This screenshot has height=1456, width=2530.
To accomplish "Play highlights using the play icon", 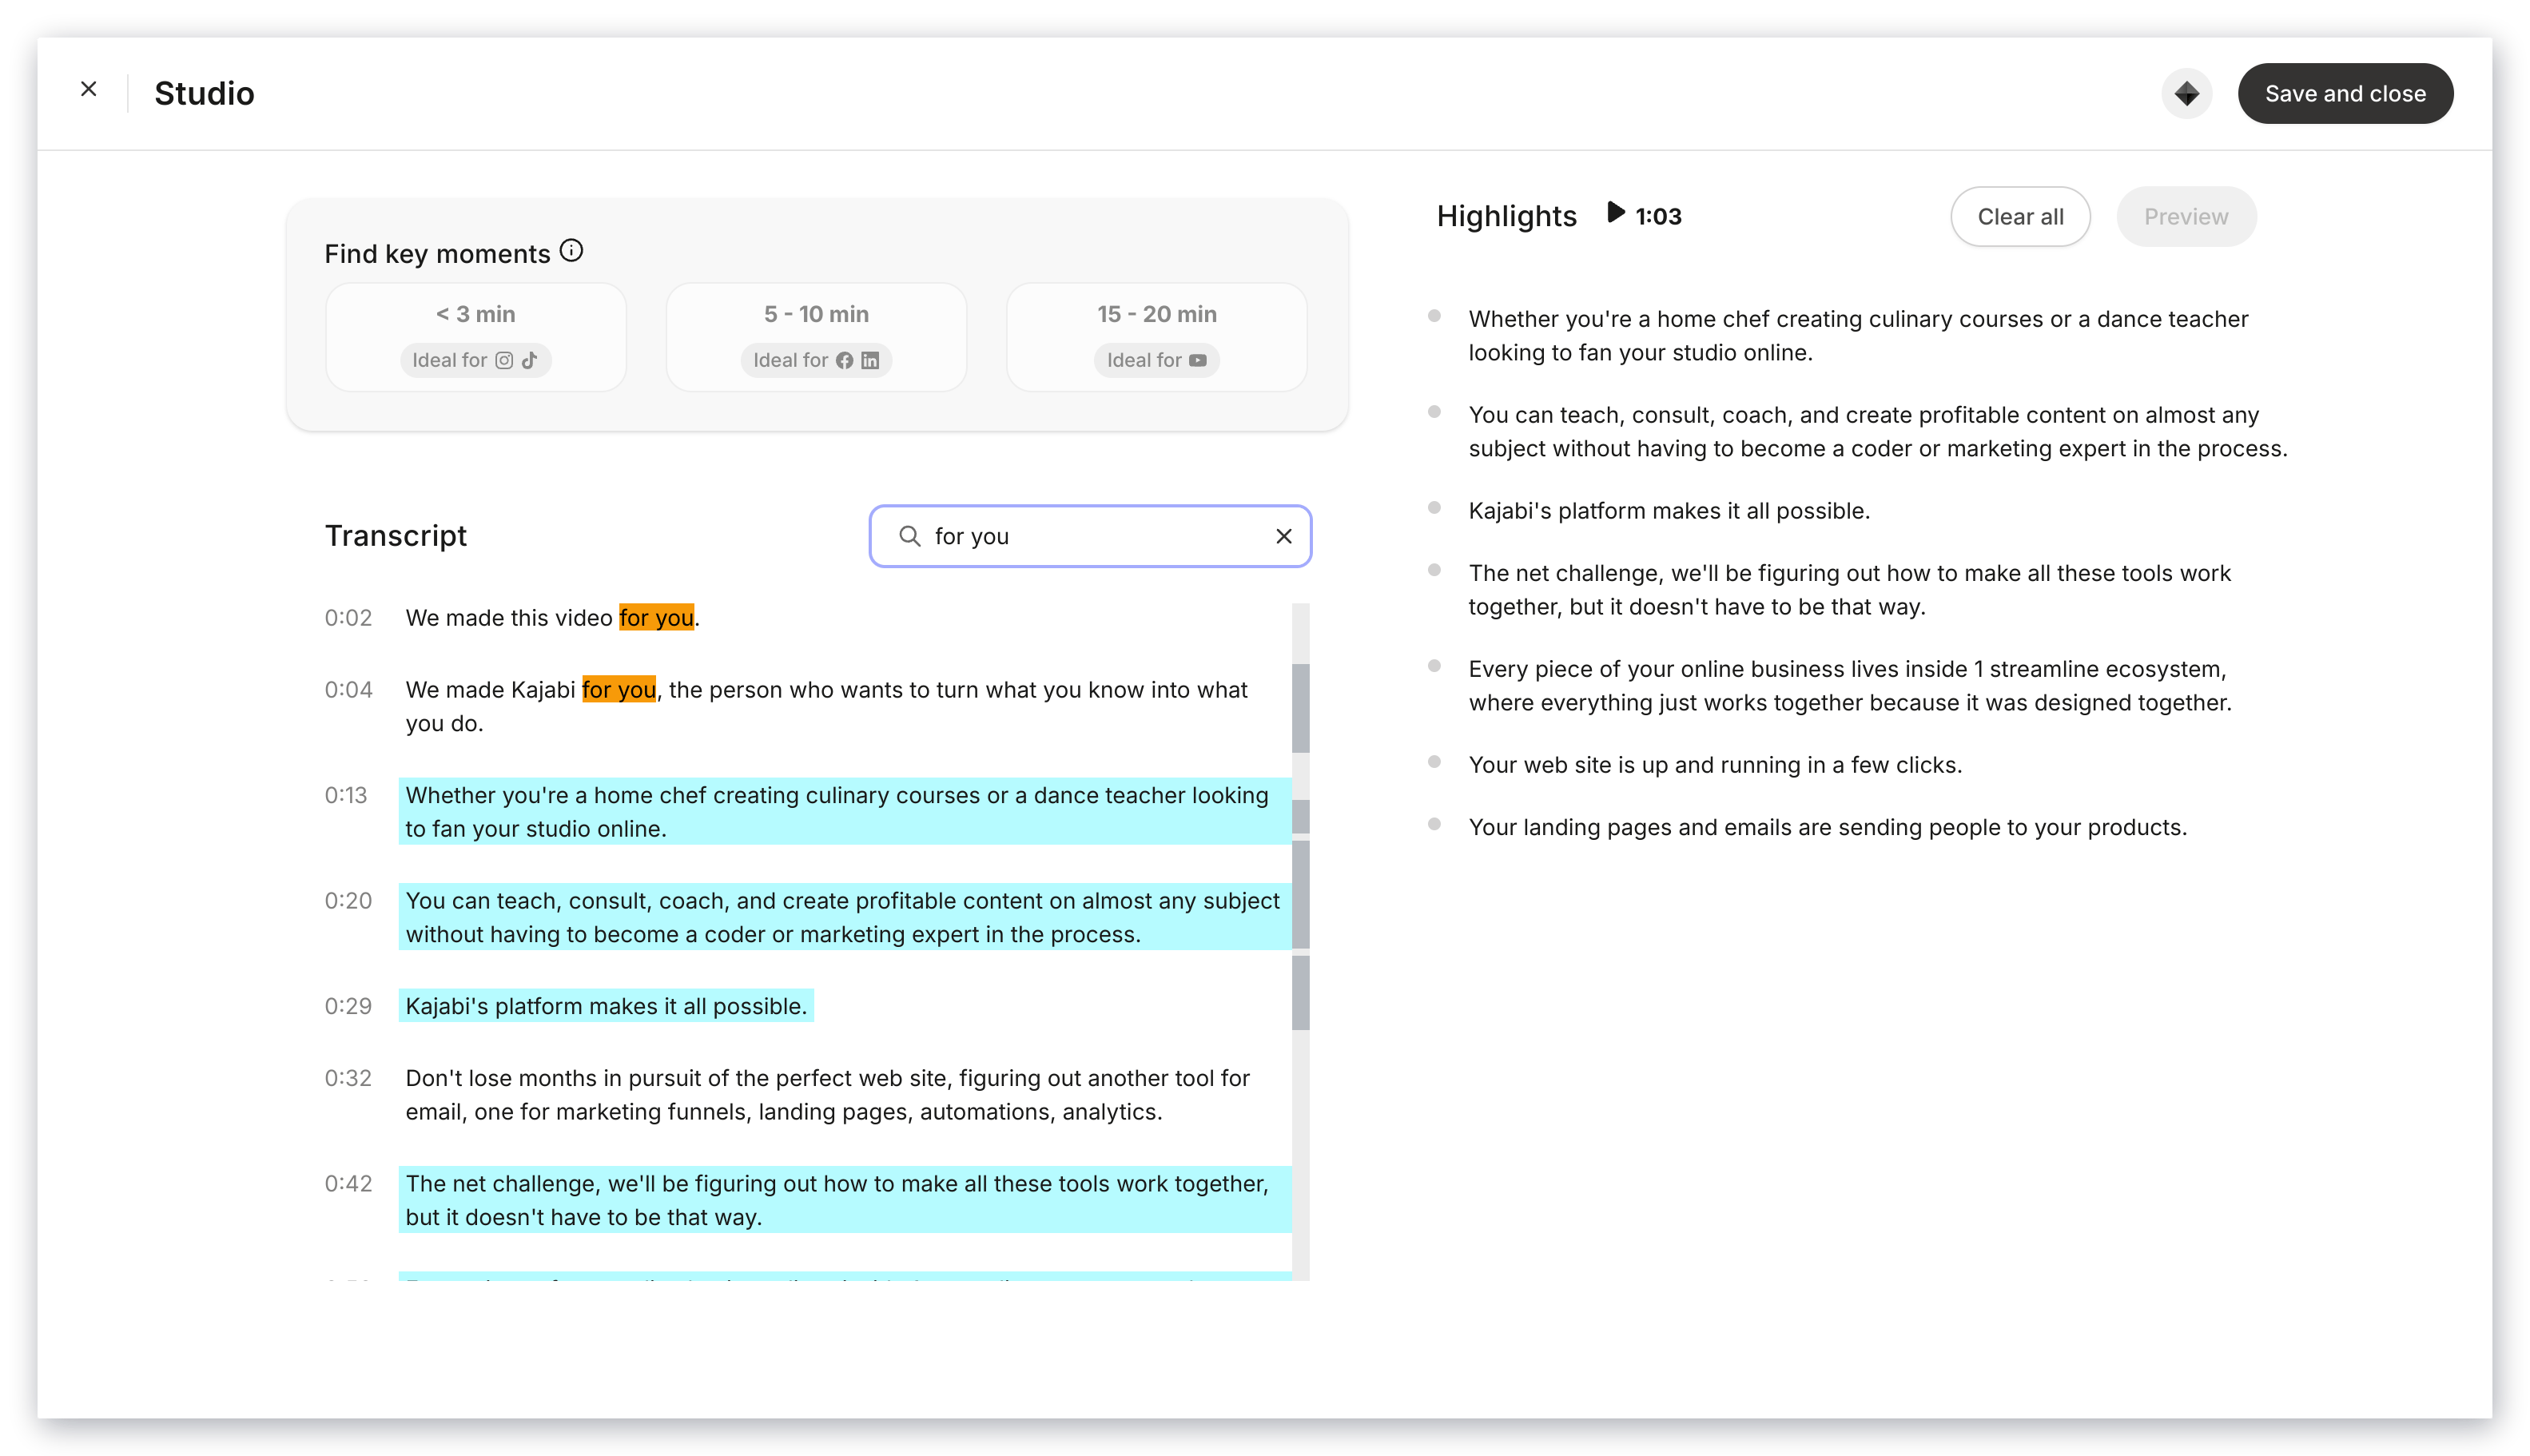I will 1614,213.
